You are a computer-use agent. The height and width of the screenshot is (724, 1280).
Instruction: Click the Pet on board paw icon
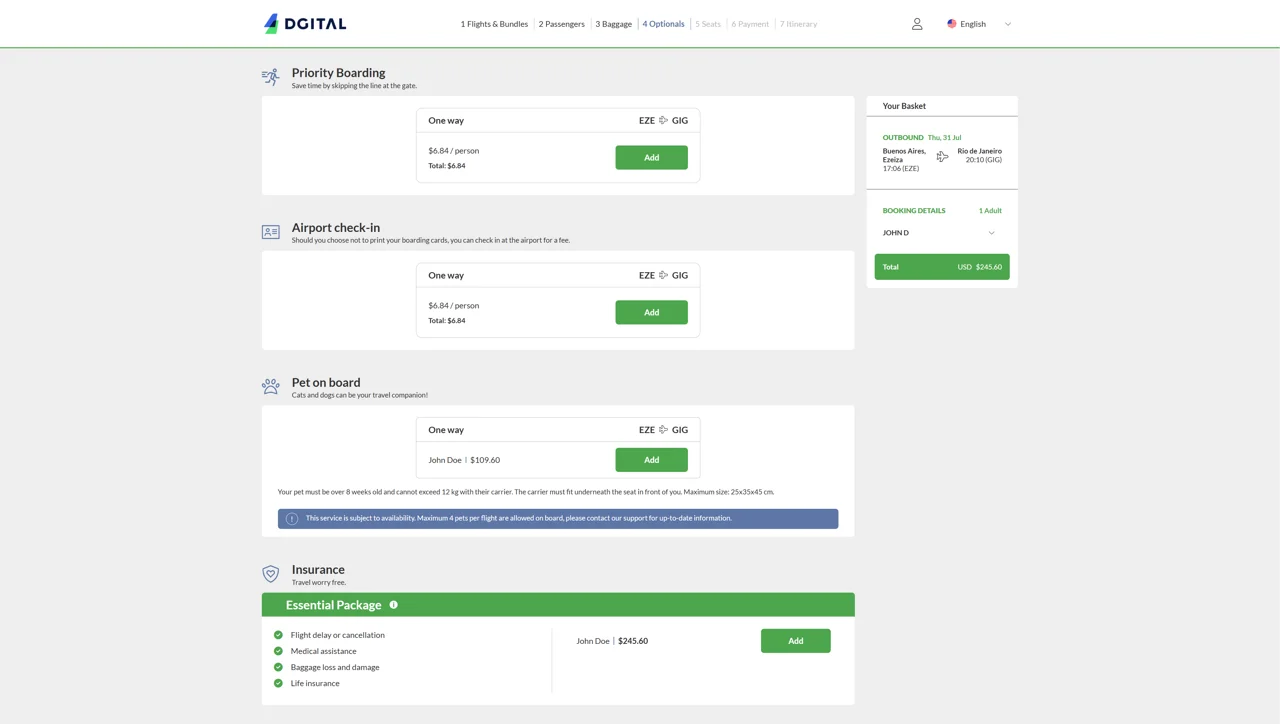(x=270, y=387)
